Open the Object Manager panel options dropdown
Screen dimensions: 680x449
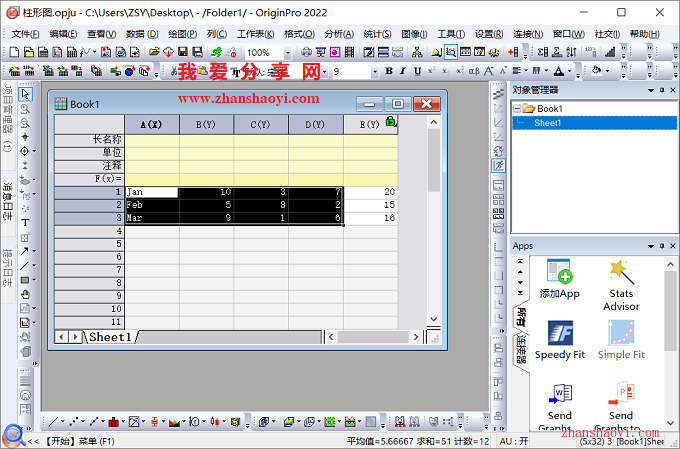[x=651, y=90]
